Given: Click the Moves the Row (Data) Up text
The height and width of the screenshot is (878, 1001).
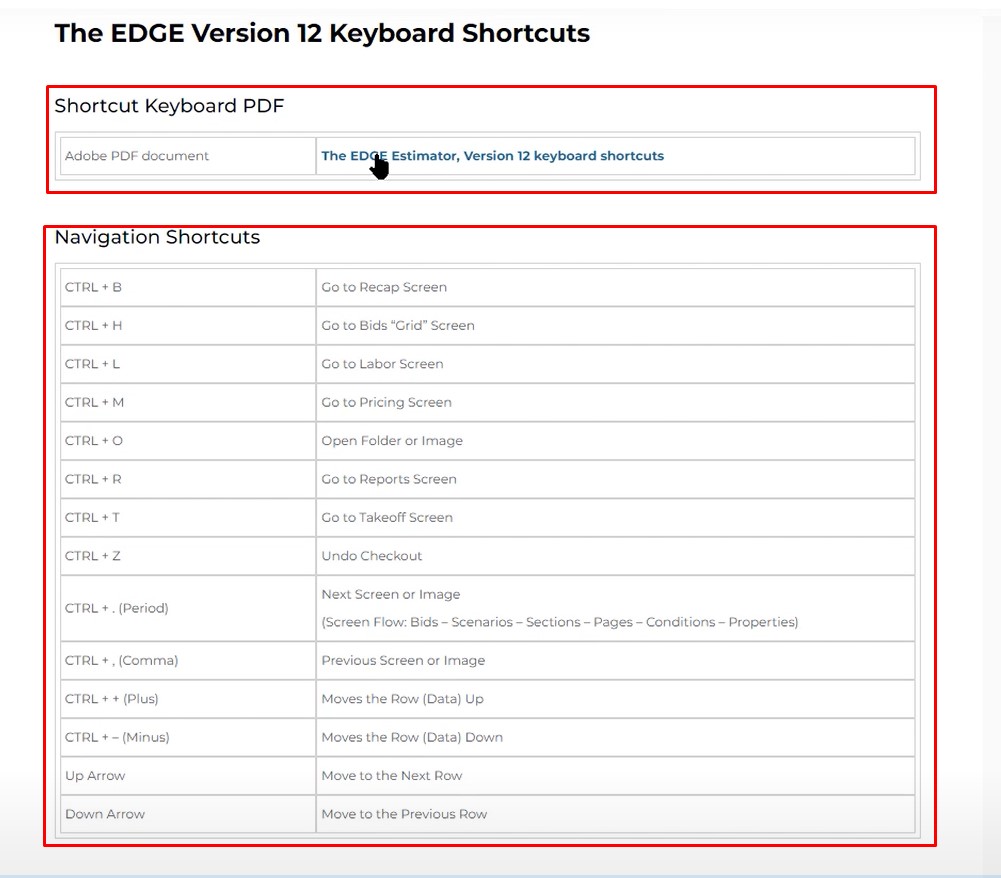Looking at the screenshot, I should [402, 699].
